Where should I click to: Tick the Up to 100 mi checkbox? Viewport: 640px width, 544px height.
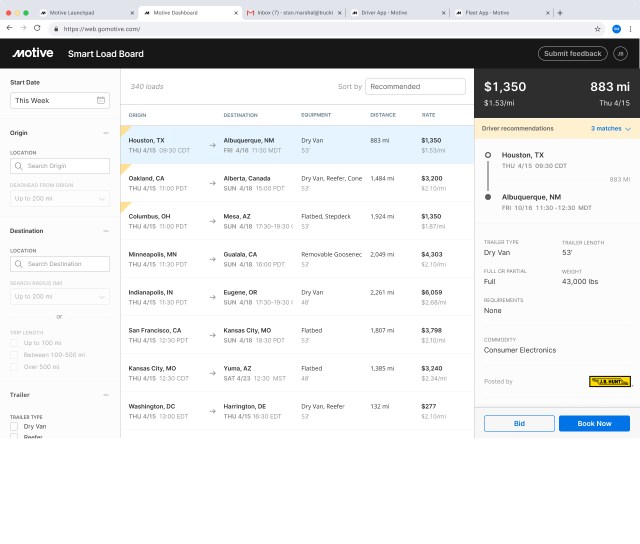coord(14,343)
